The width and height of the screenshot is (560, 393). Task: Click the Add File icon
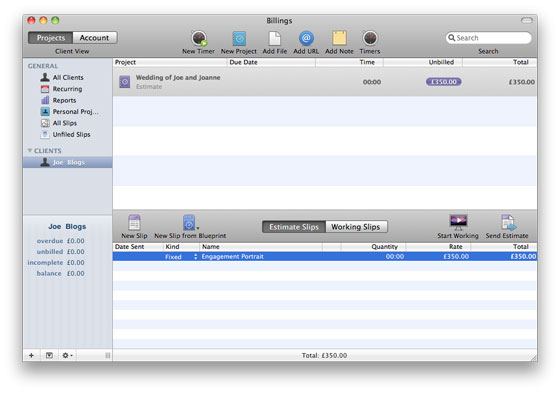[x=274, y=39]
